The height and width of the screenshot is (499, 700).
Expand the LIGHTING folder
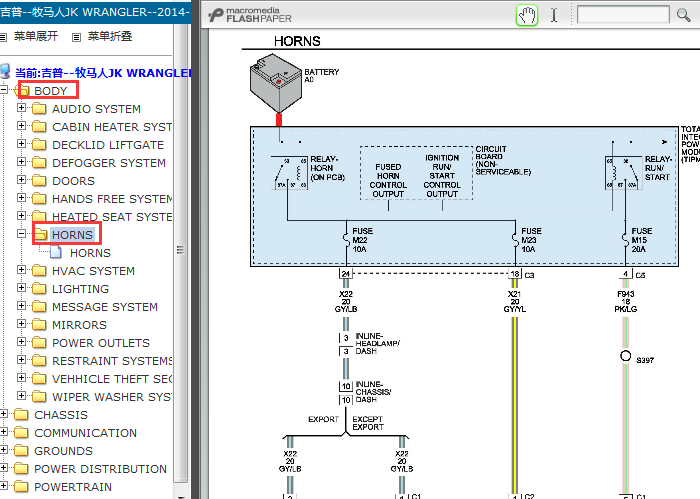[x=21, y=288]
